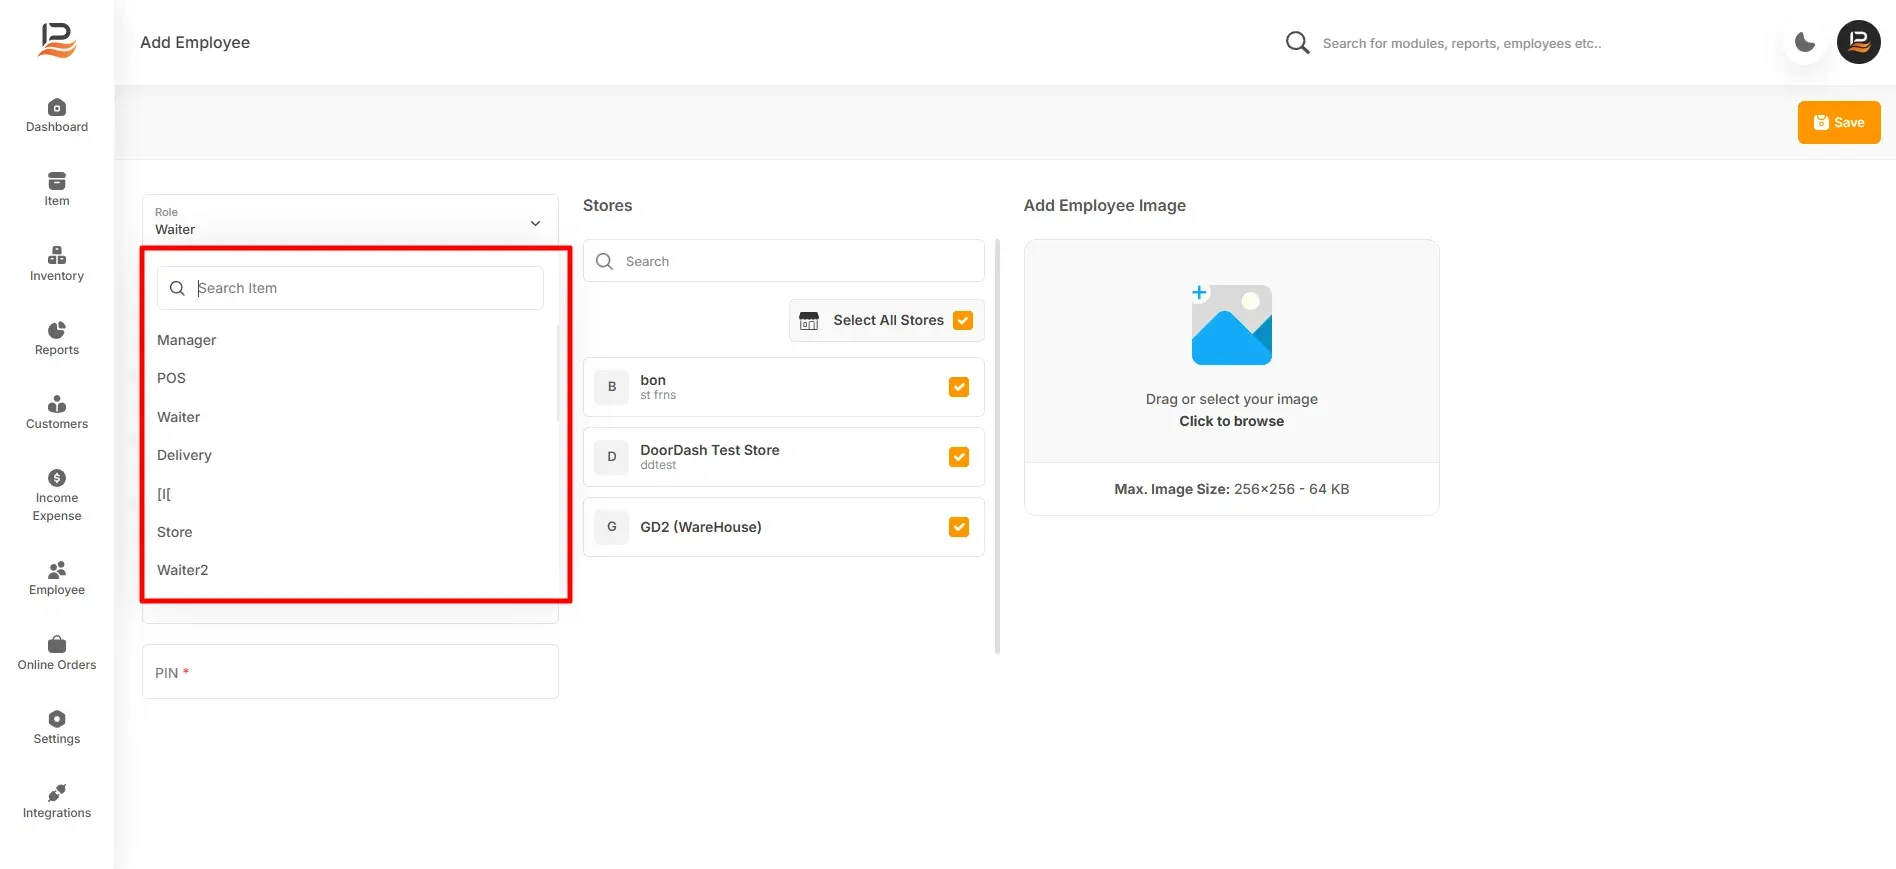Click the G avatar of GD2 WareHouse
This screenshot has width=1896, height=869.
point(612,527)
